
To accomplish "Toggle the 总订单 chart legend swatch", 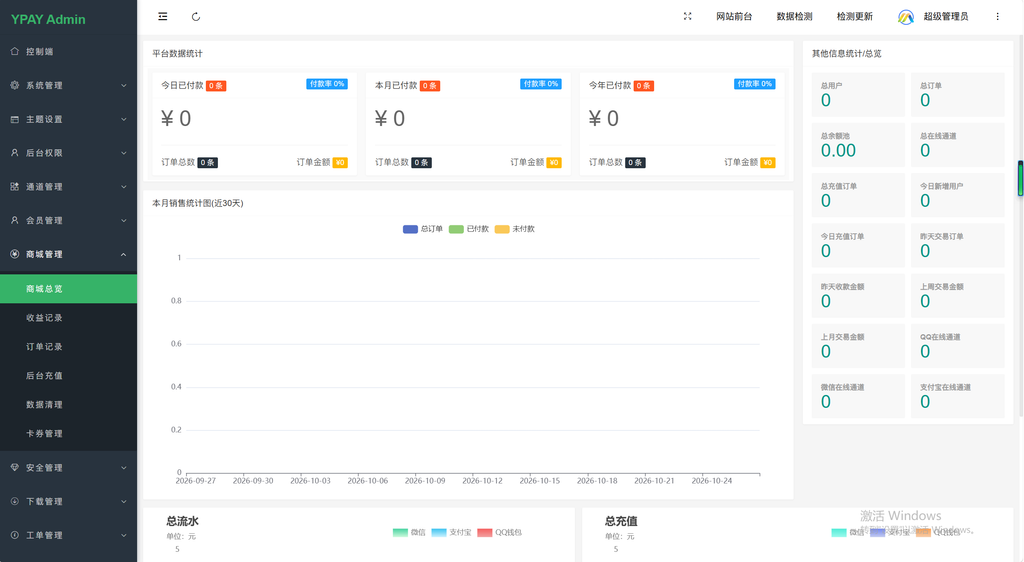I will [x=410, y=229].
